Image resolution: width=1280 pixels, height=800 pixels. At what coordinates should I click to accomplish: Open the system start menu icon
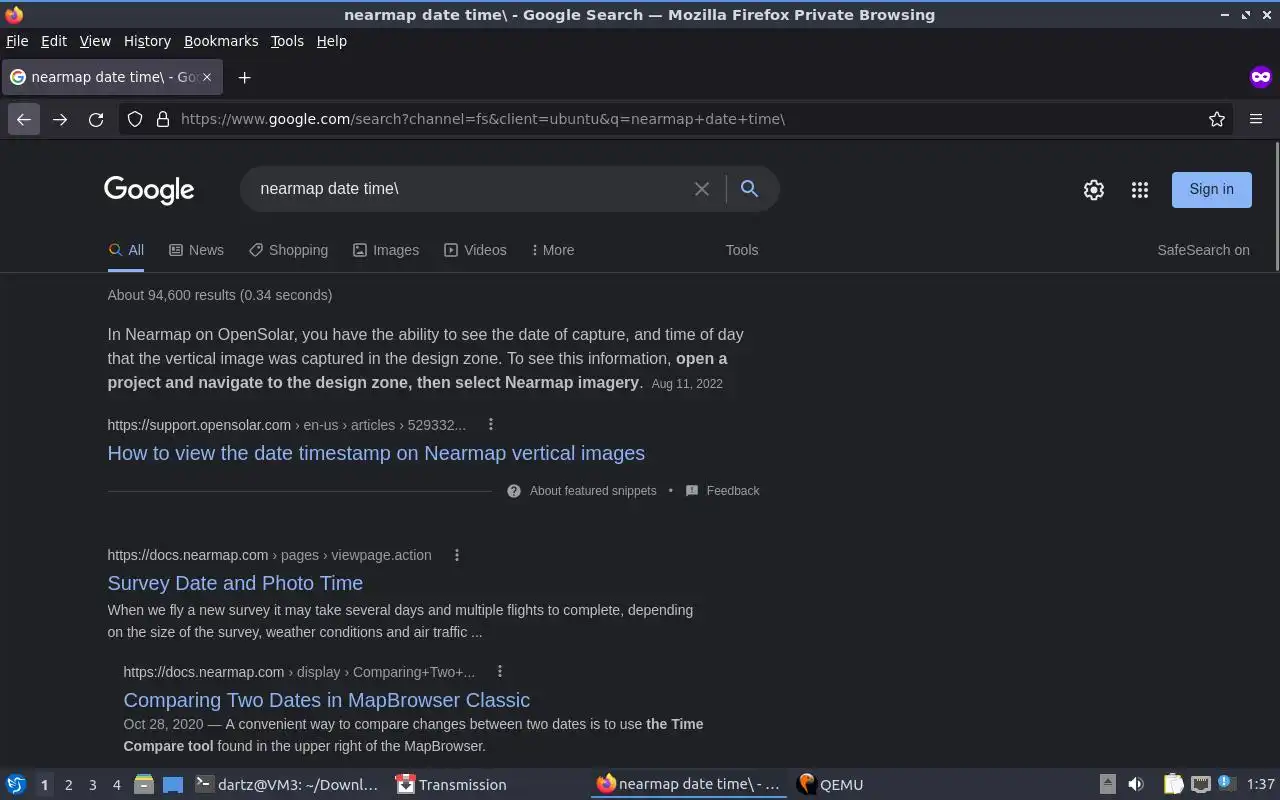pyautogui.click(x=16, y=785)
